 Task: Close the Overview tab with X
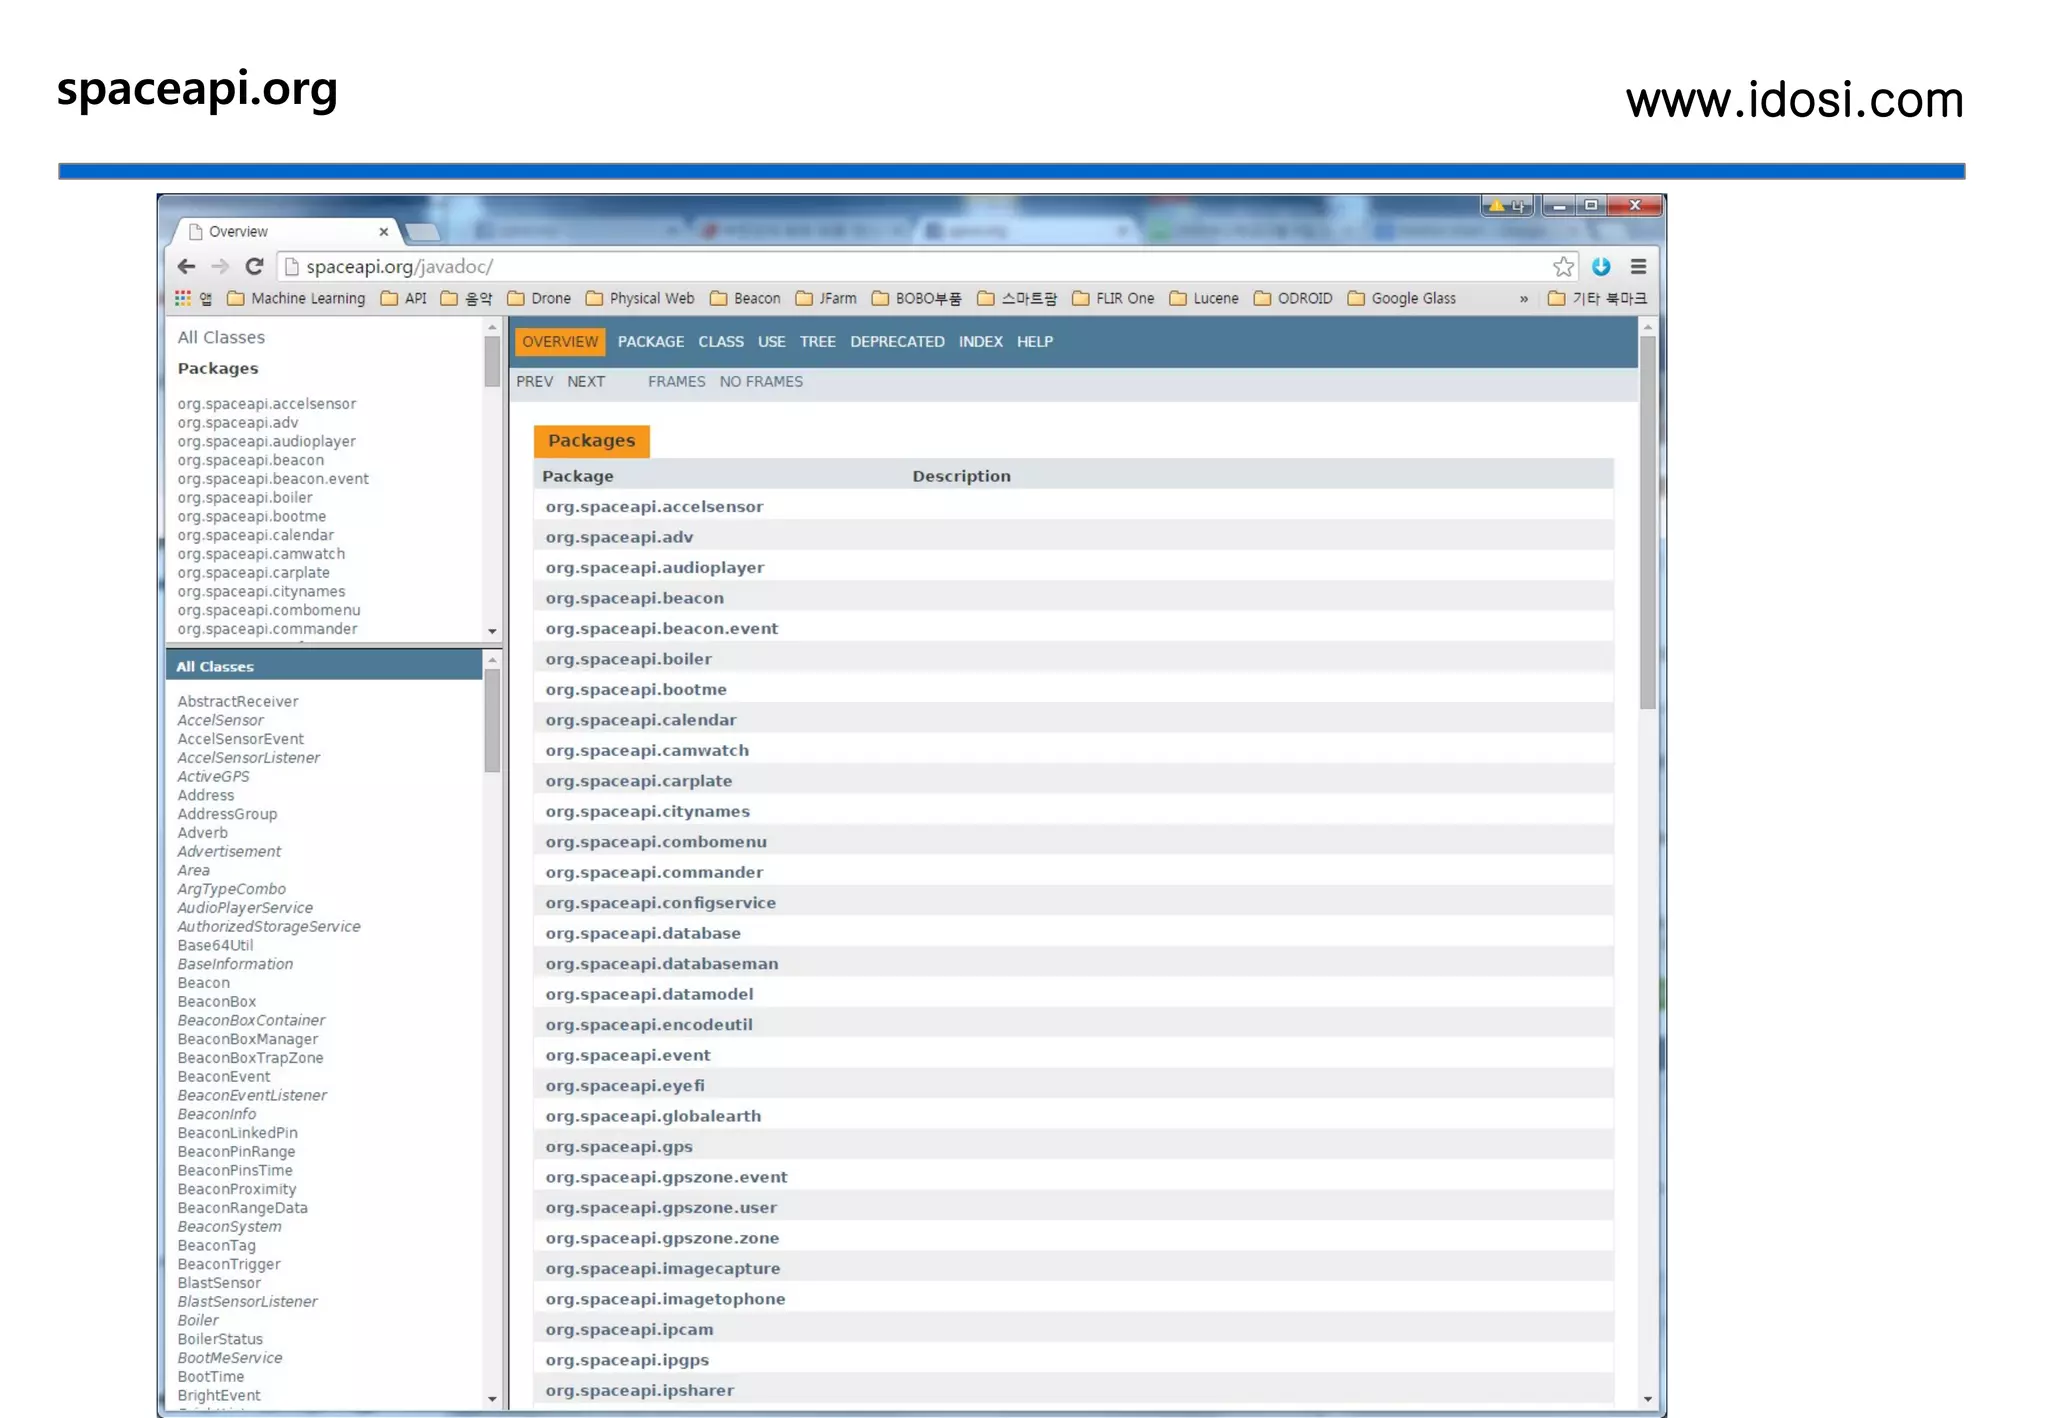[384, 231]
